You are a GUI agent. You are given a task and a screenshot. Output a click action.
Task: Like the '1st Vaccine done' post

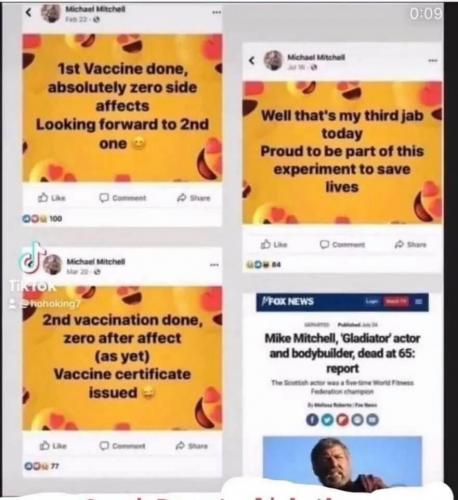(52, 198)
